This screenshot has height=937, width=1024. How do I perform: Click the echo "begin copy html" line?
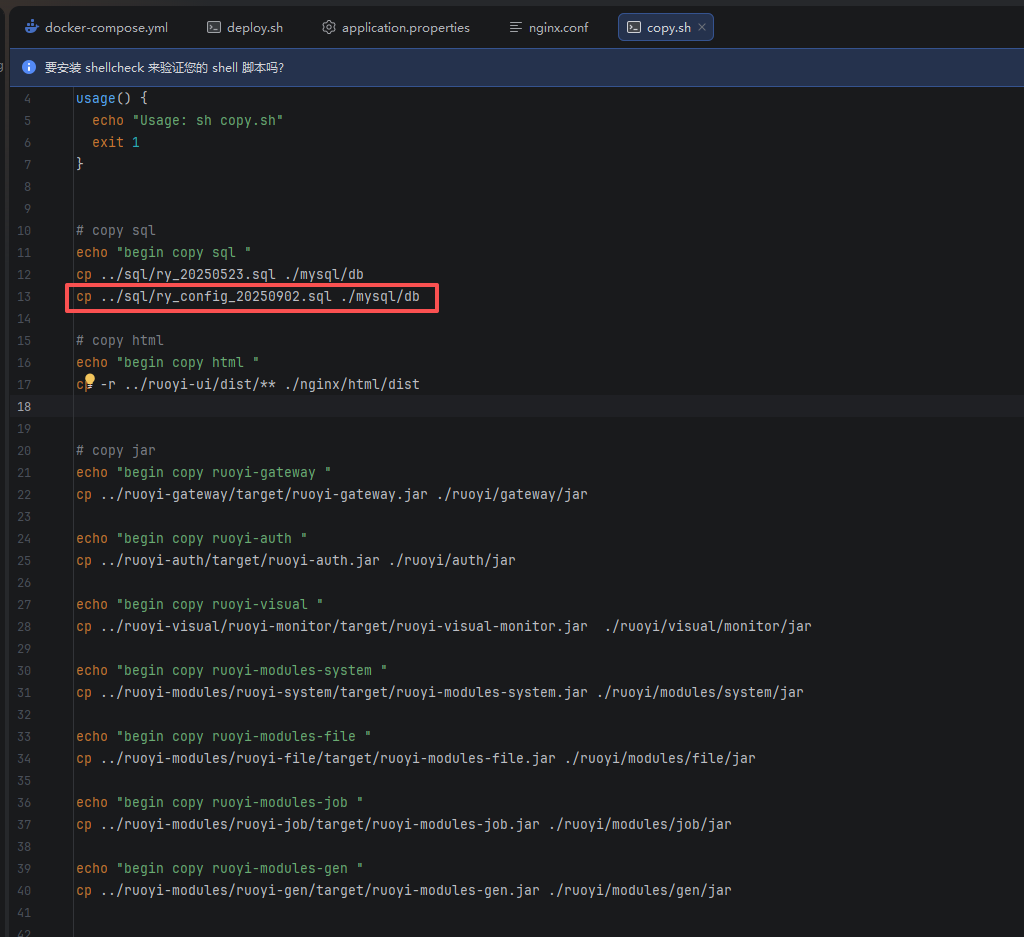[167, 362]
